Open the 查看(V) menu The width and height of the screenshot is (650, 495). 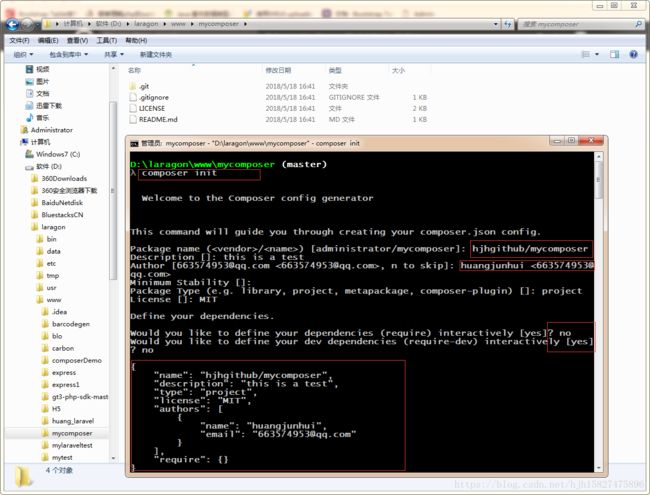[x=78, y=41]
